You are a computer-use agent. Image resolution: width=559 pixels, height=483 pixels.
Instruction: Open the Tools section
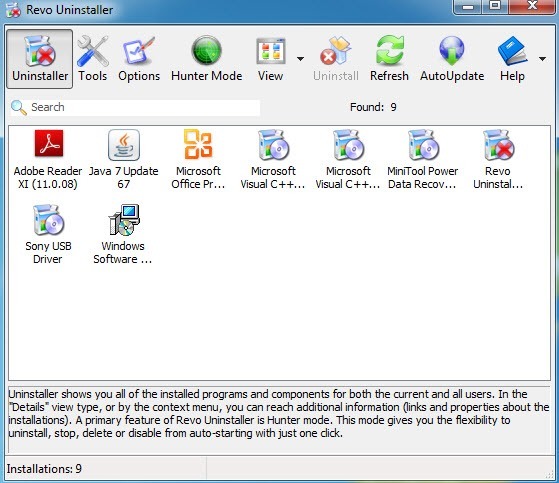[93, 59]
